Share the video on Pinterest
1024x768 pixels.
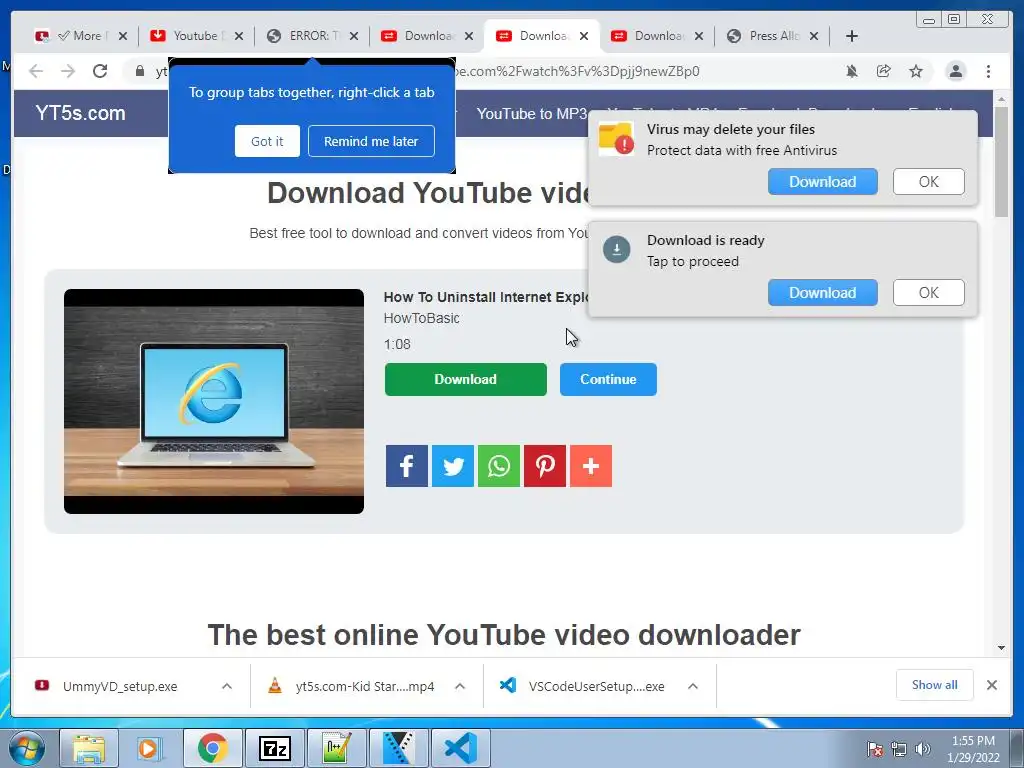(545, 466)
